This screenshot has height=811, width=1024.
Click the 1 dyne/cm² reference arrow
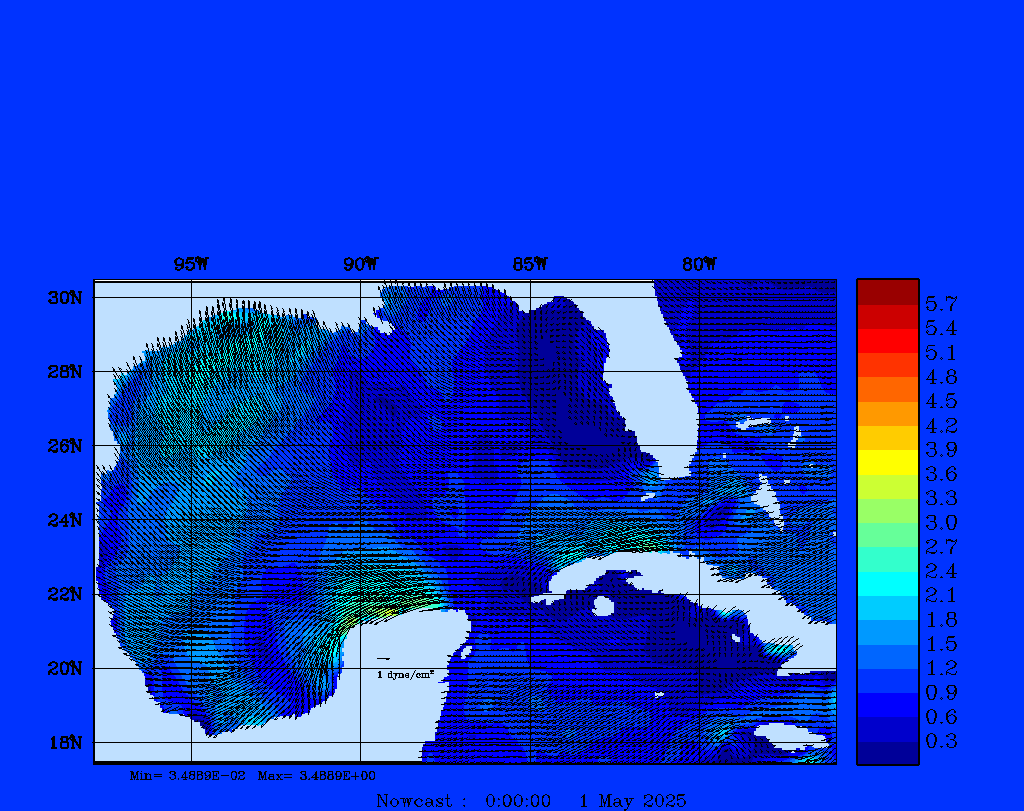pyautogui.click(x=383, y=659)
